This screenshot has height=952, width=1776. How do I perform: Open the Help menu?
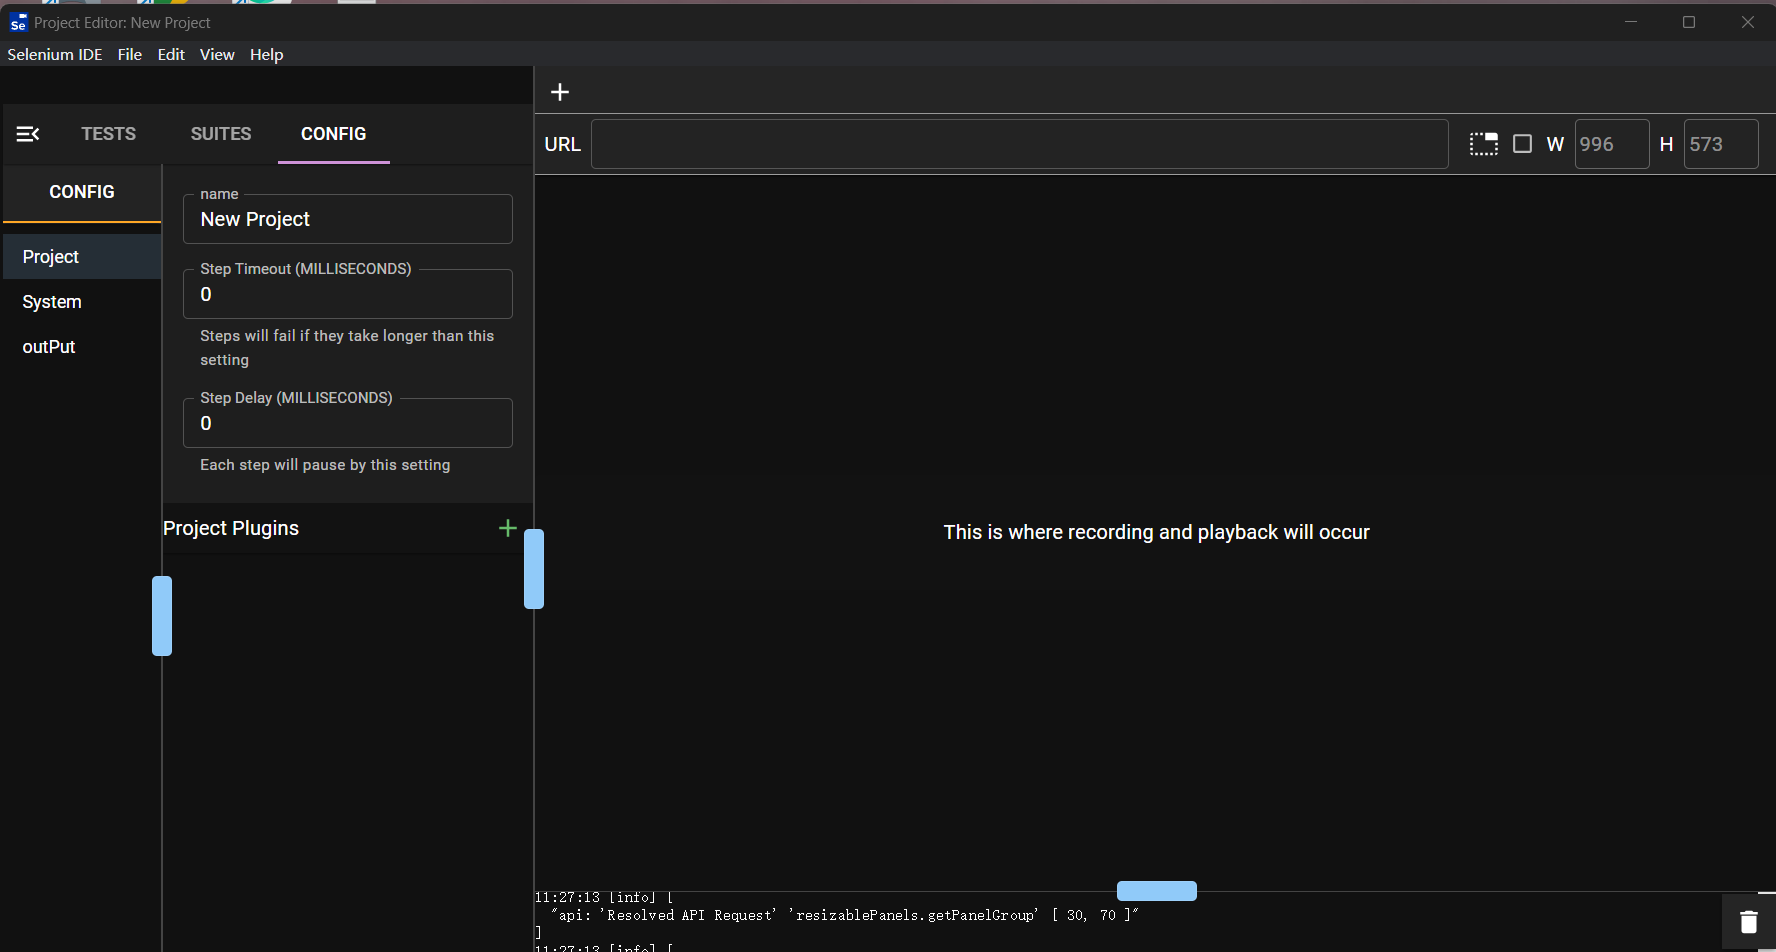click(x=266, y=54)
